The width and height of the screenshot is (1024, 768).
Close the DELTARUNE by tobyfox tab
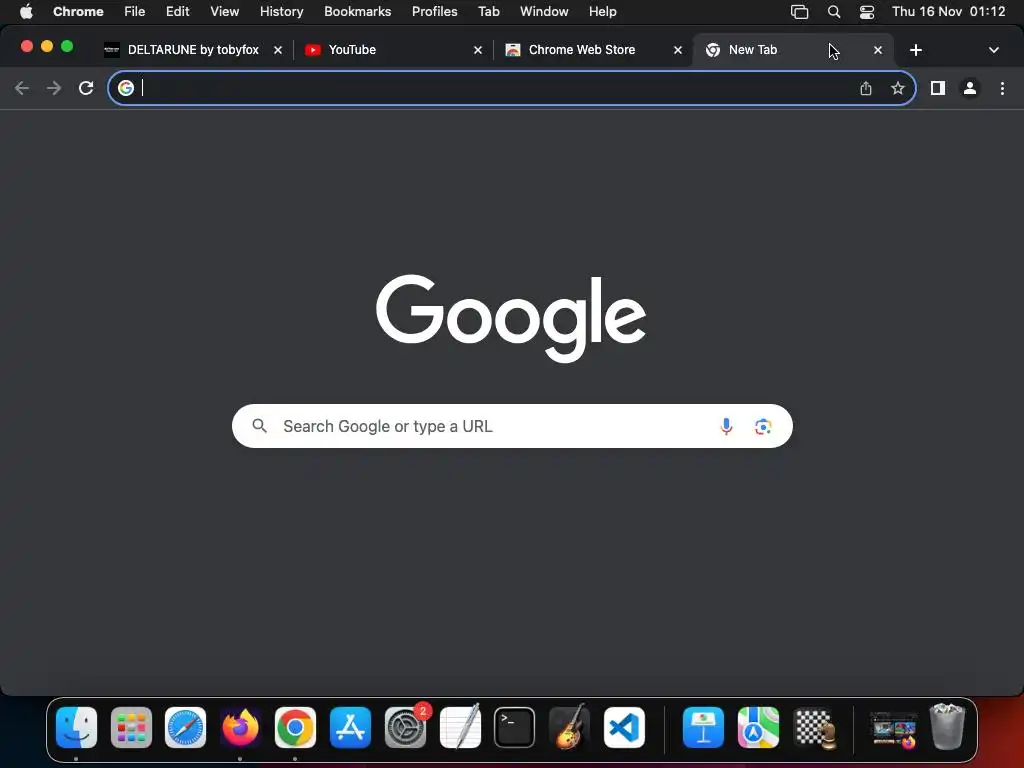[278, 50]
